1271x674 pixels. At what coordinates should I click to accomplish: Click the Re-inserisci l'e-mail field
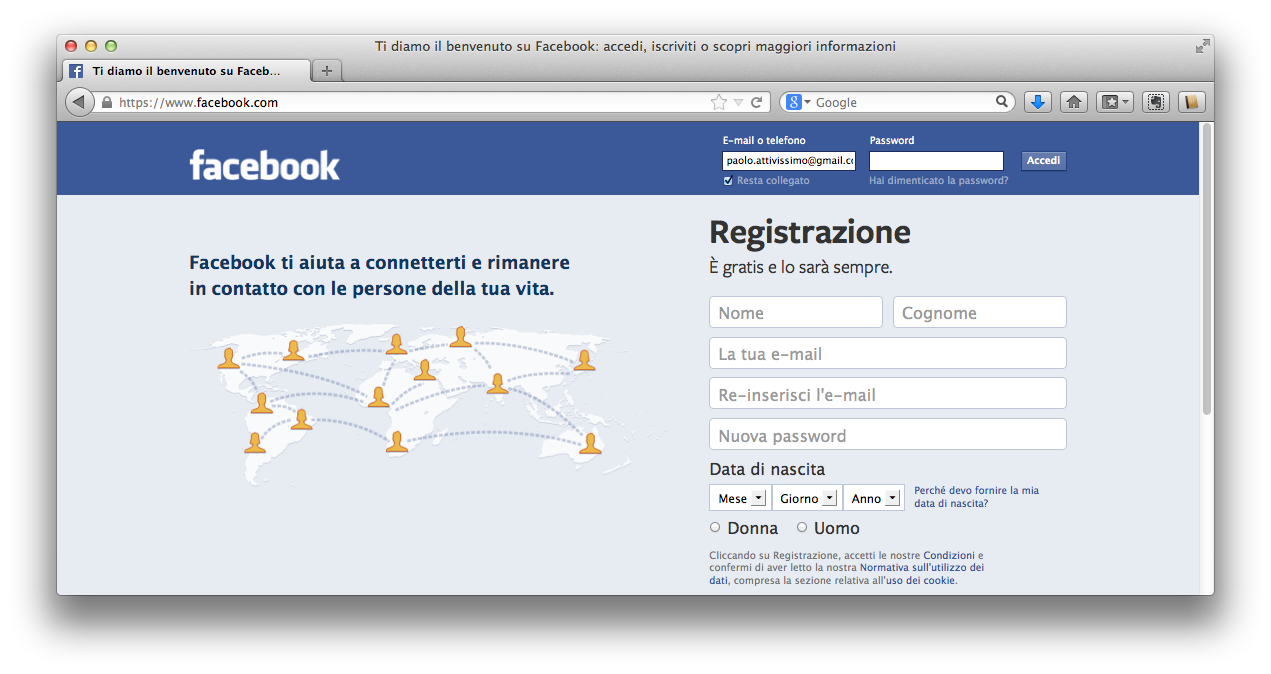tap(888, 394)
